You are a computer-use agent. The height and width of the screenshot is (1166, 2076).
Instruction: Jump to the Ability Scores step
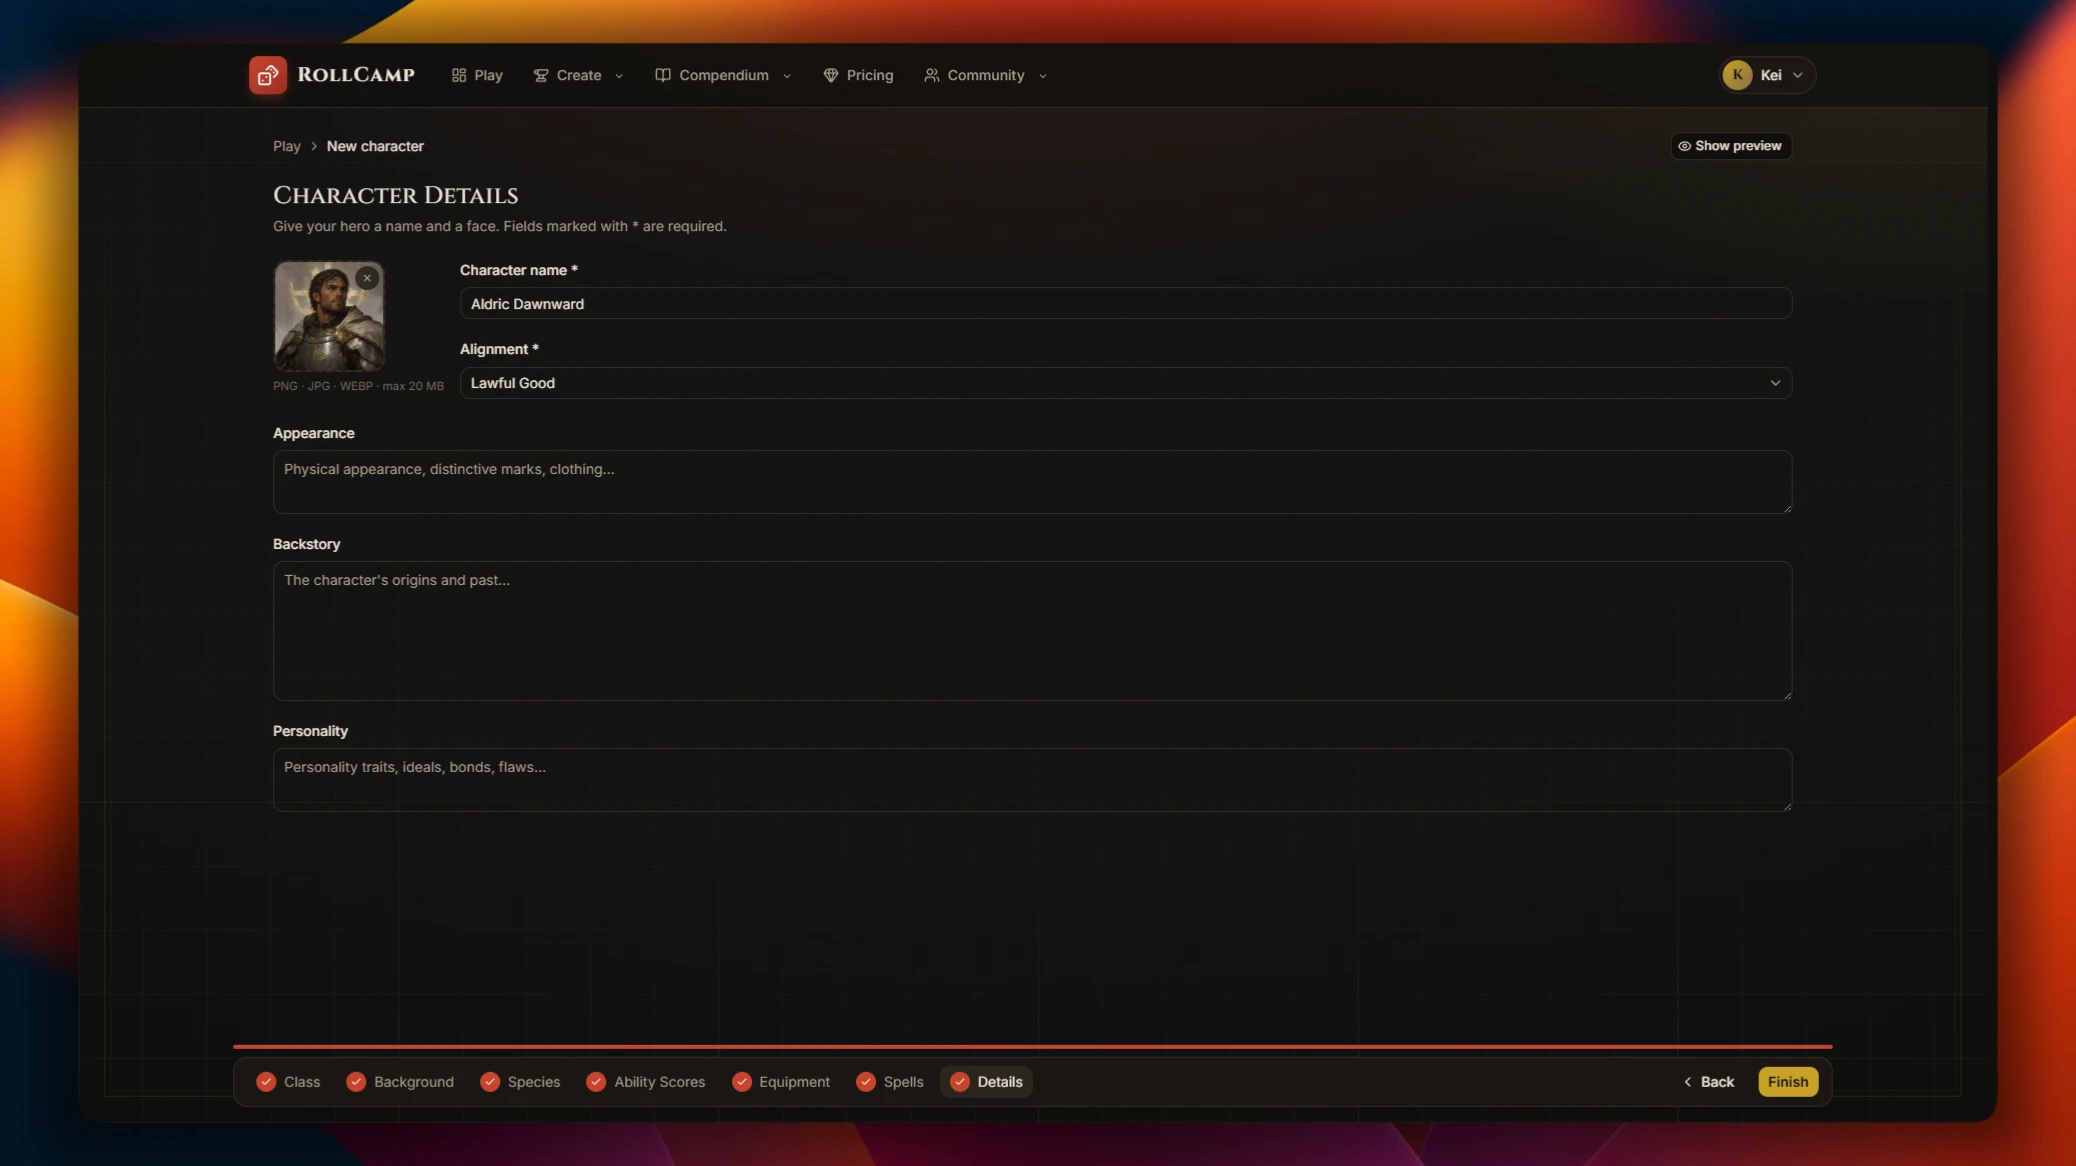(x=647, y=1082)
